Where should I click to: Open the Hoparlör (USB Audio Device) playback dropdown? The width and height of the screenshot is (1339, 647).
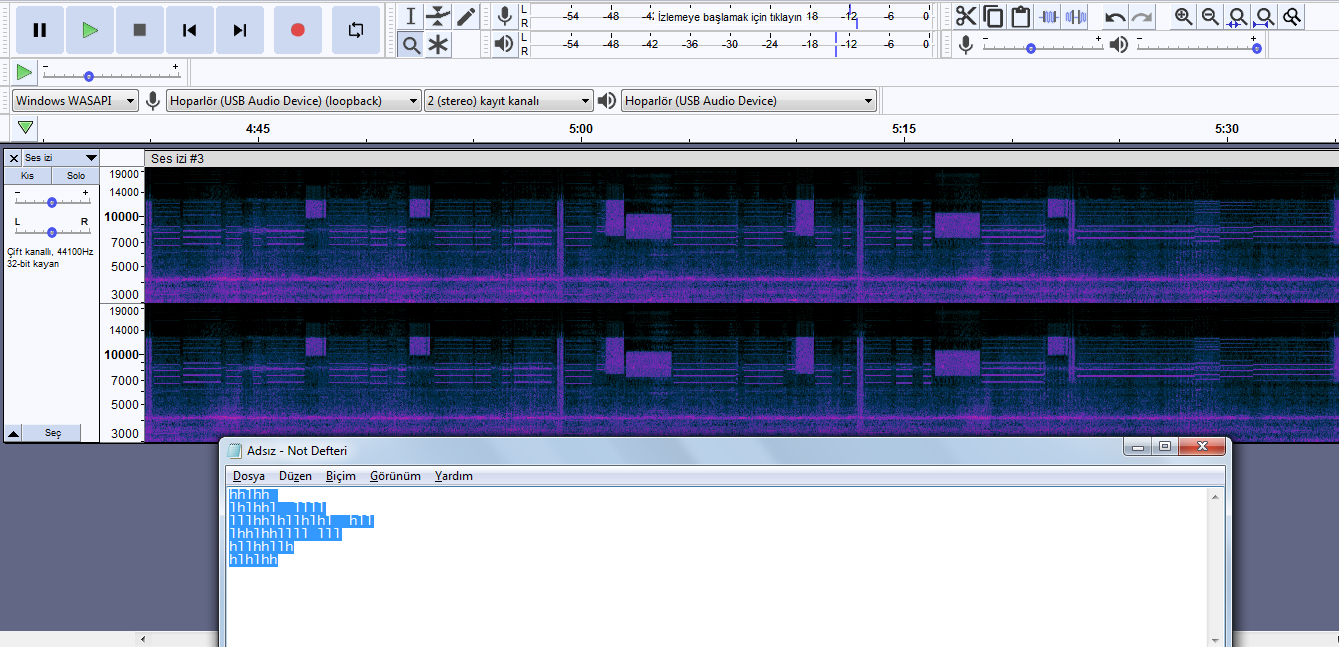749,100
